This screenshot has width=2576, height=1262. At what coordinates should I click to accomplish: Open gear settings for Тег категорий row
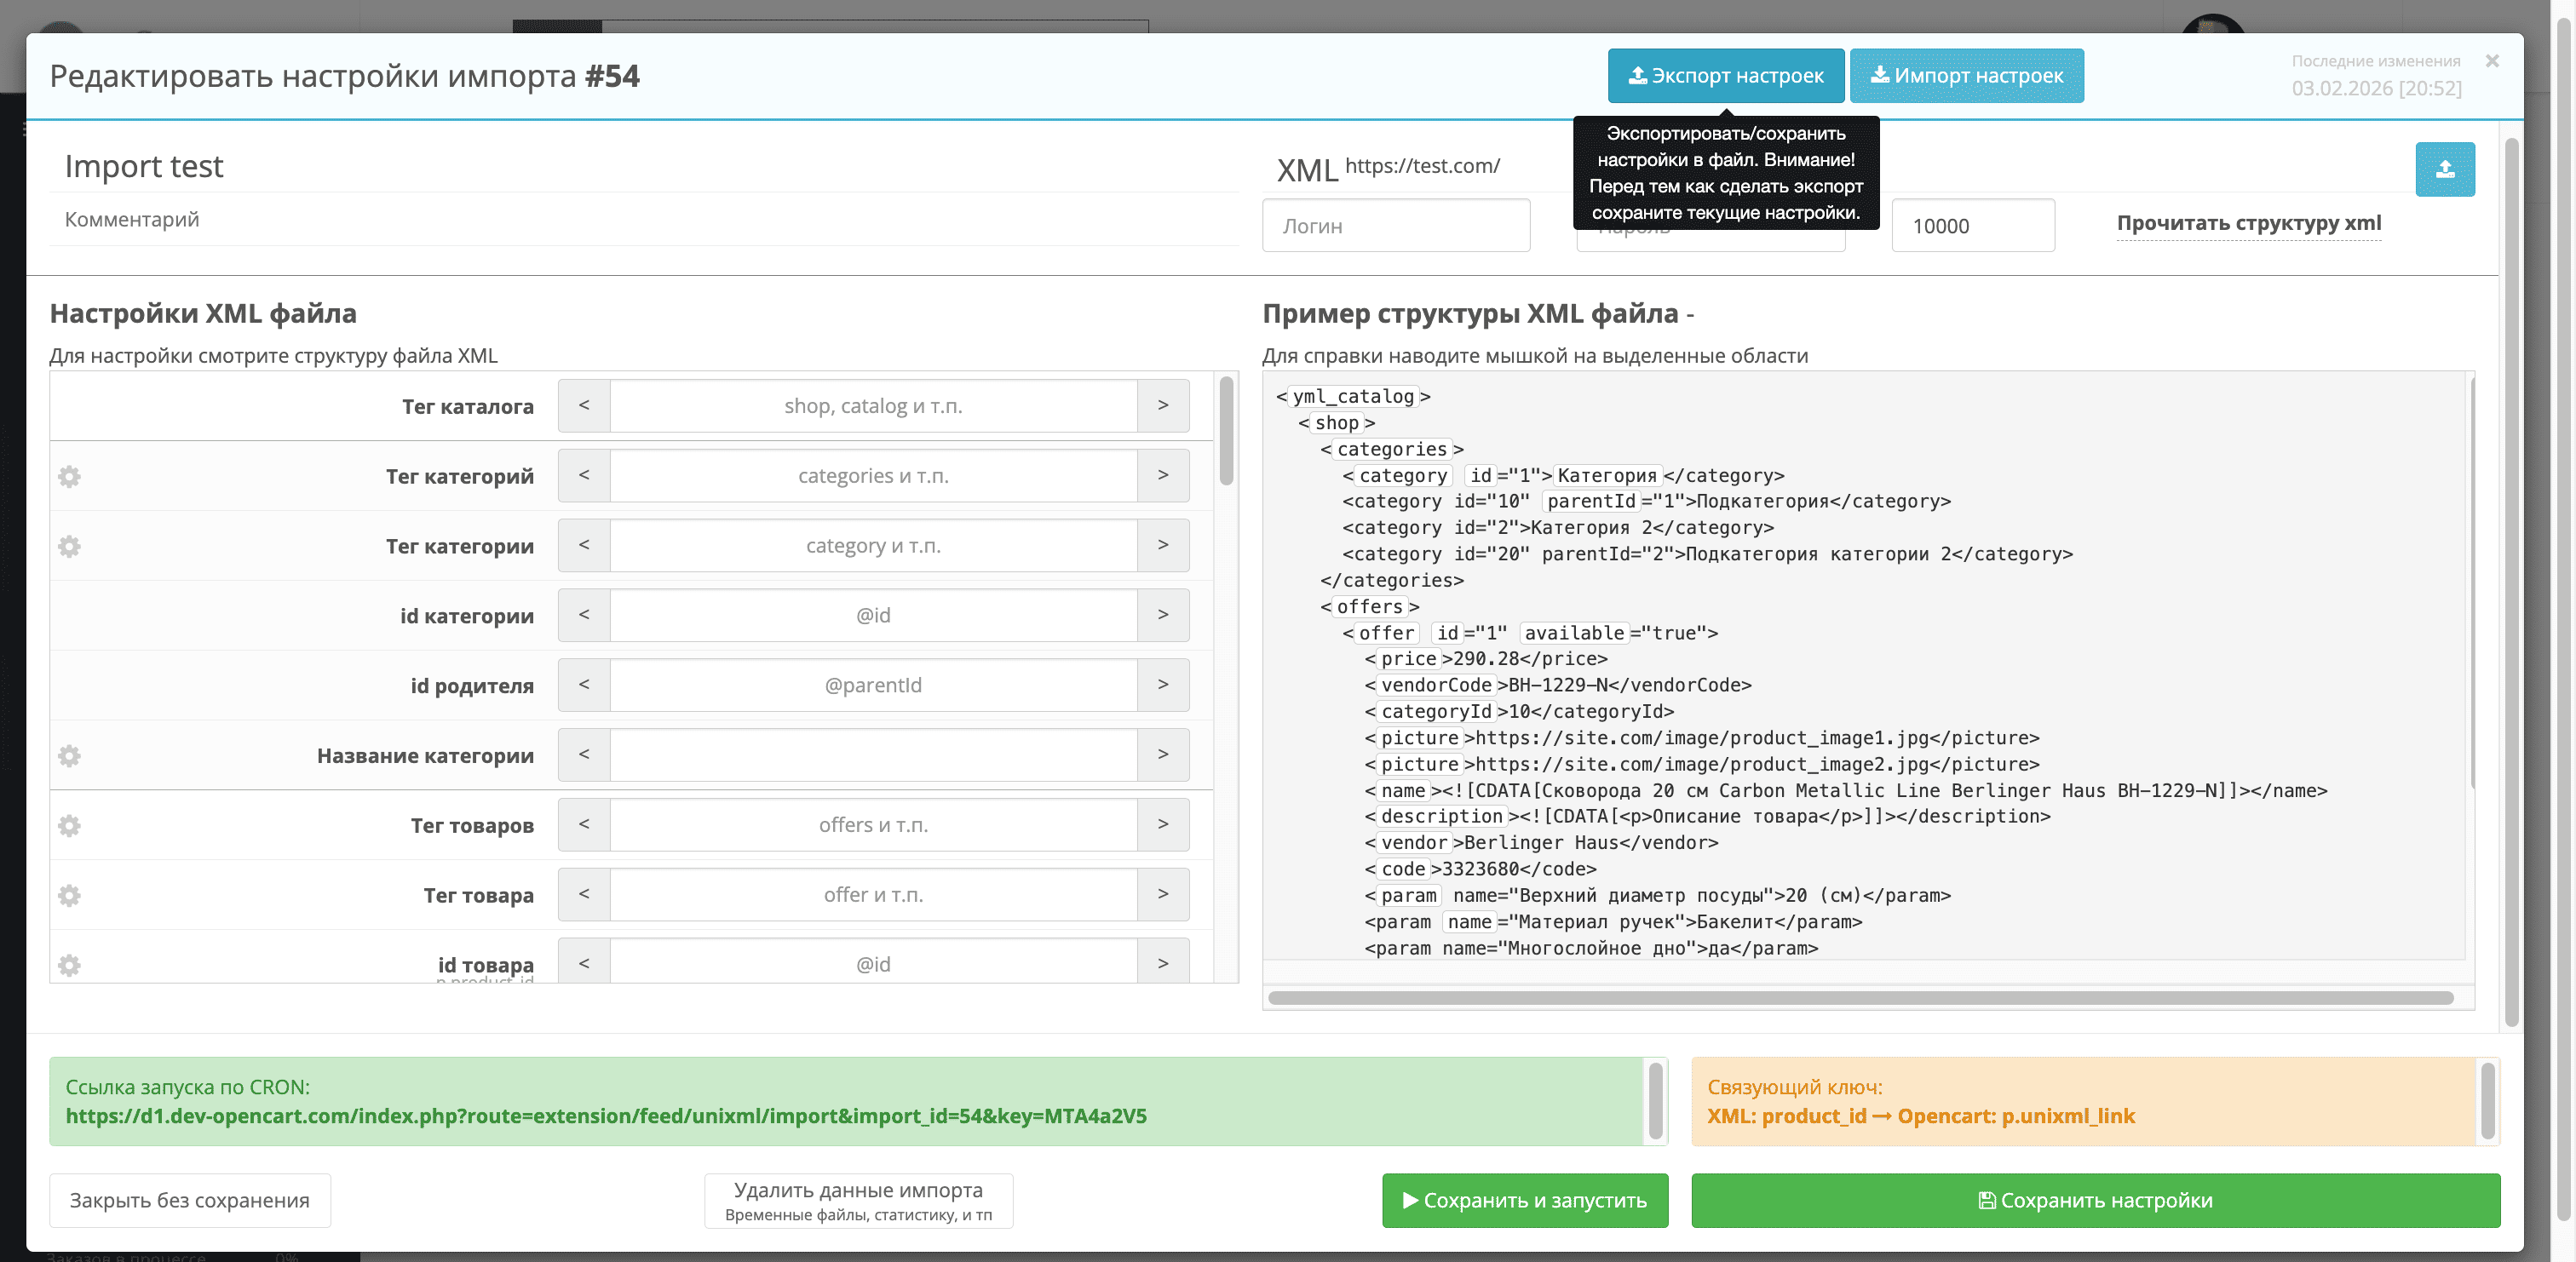69,476
